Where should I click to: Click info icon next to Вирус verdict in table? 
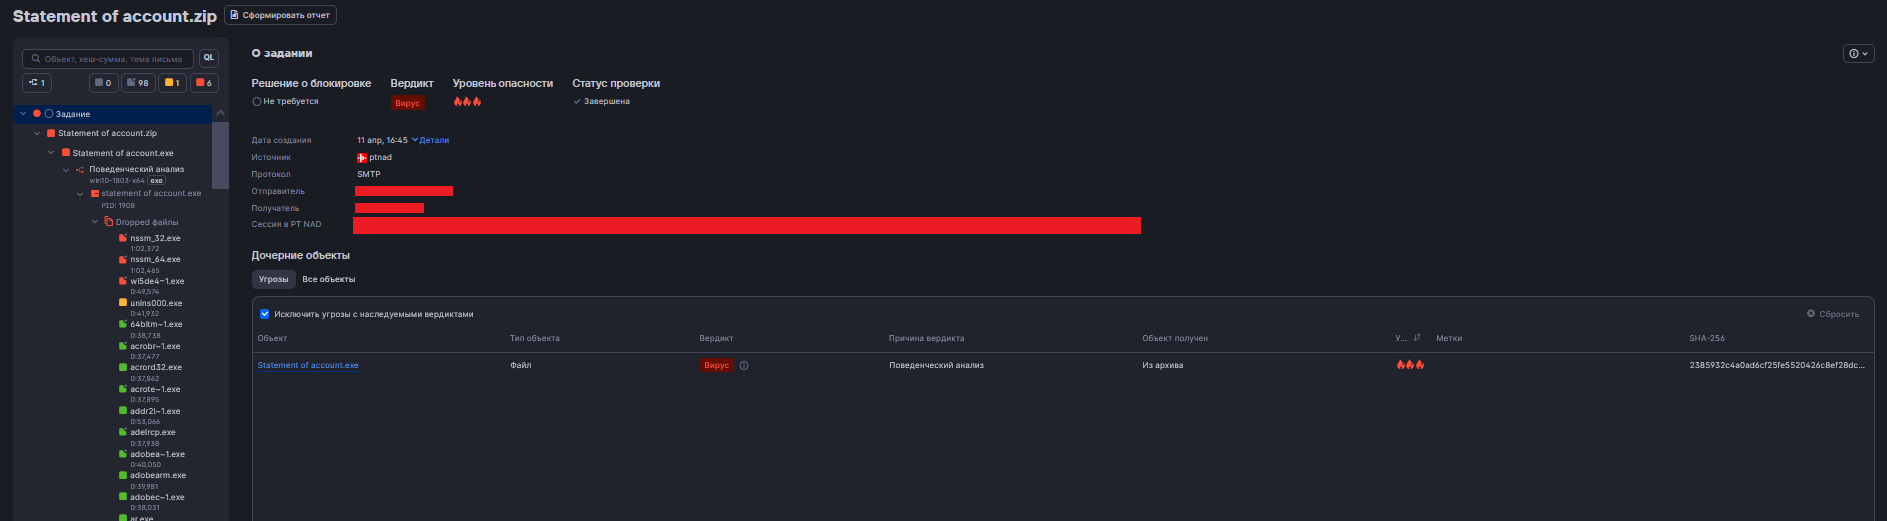744,366
